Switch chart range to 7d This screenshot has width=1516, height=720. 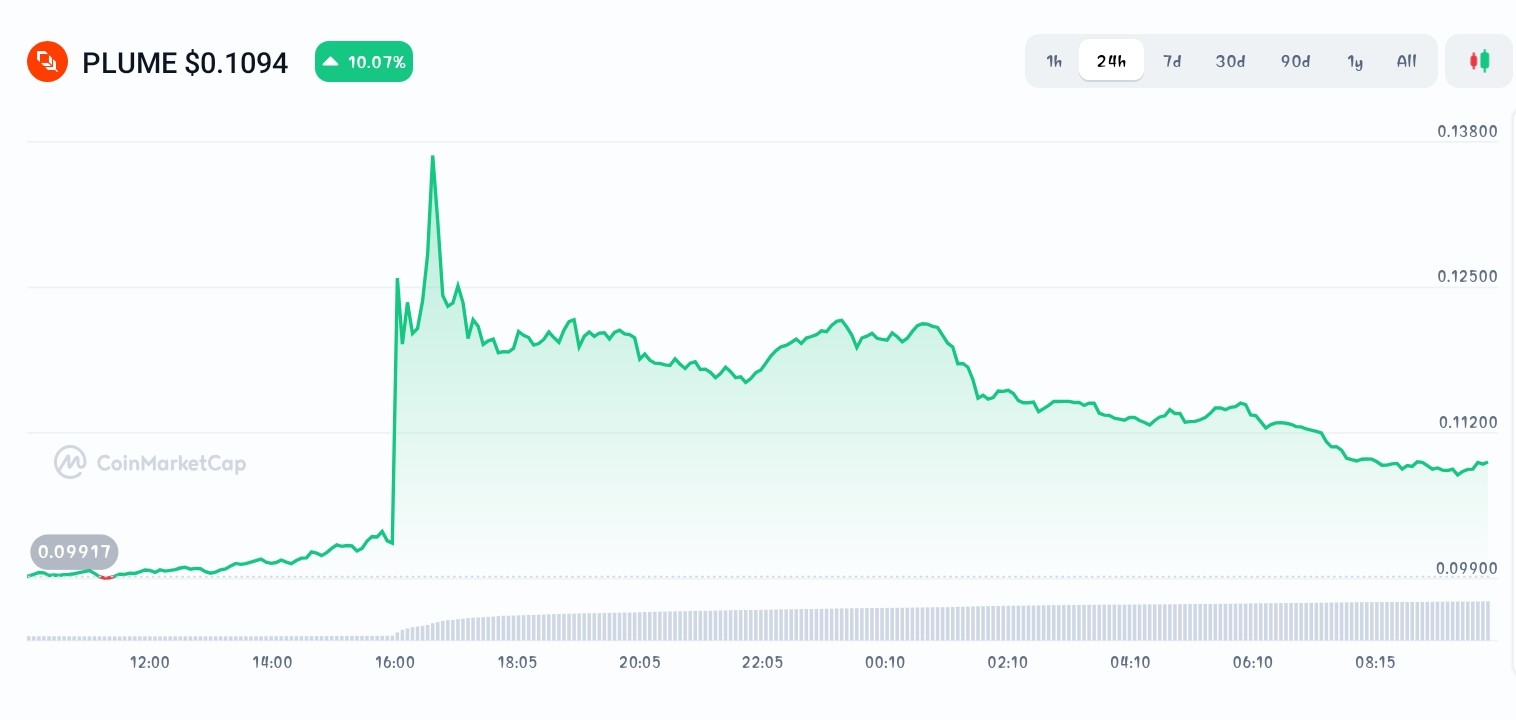1172,61
